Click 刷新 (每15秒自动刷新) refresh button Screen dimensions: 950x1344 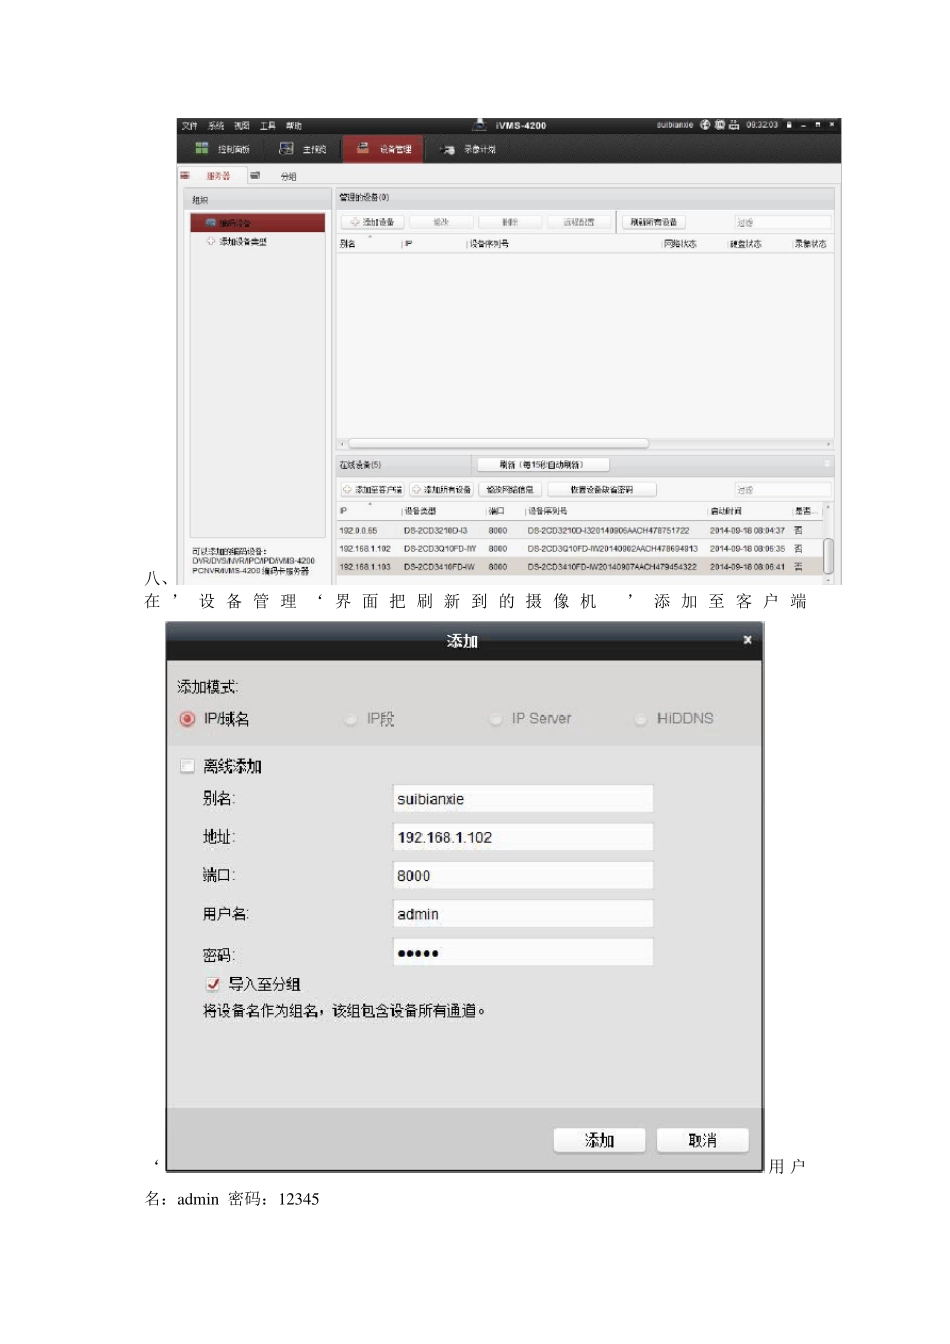click(541, 465)
